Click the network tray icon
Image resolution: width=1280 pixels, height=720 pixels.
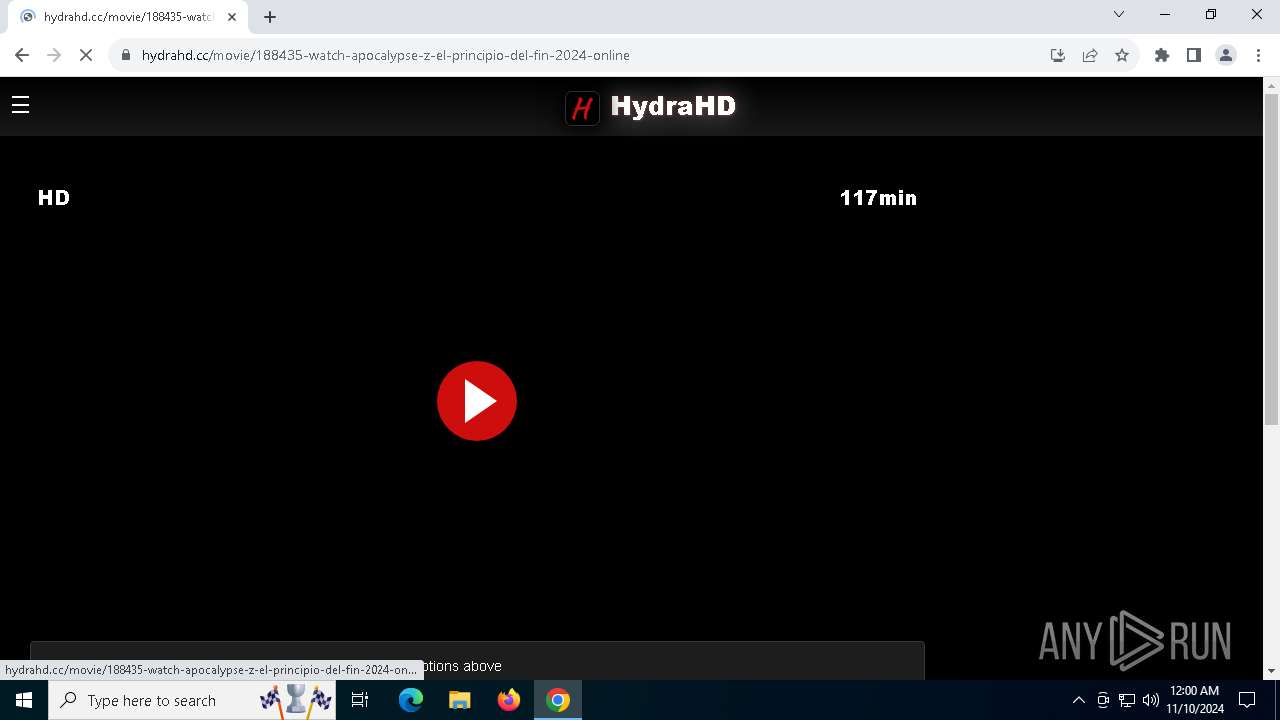pos(1127,700)
